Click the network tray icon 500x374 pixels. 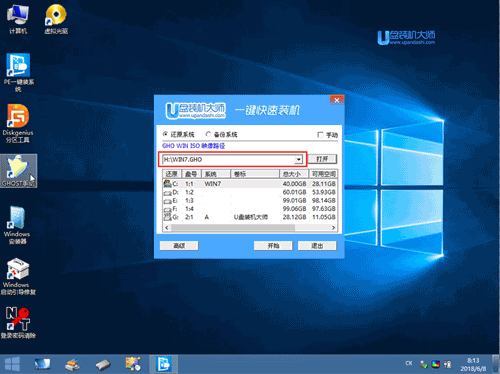pos(448,364)
